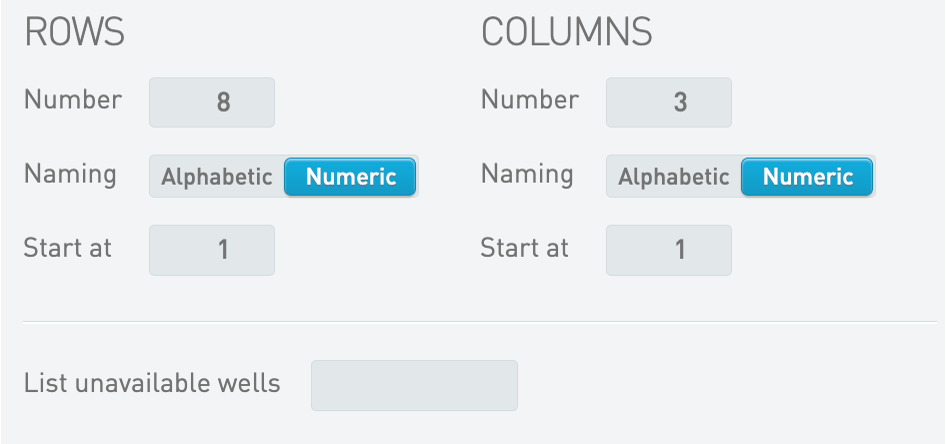Select Alphabetic naming for rows
946x444 pixels.
[217, 177]
